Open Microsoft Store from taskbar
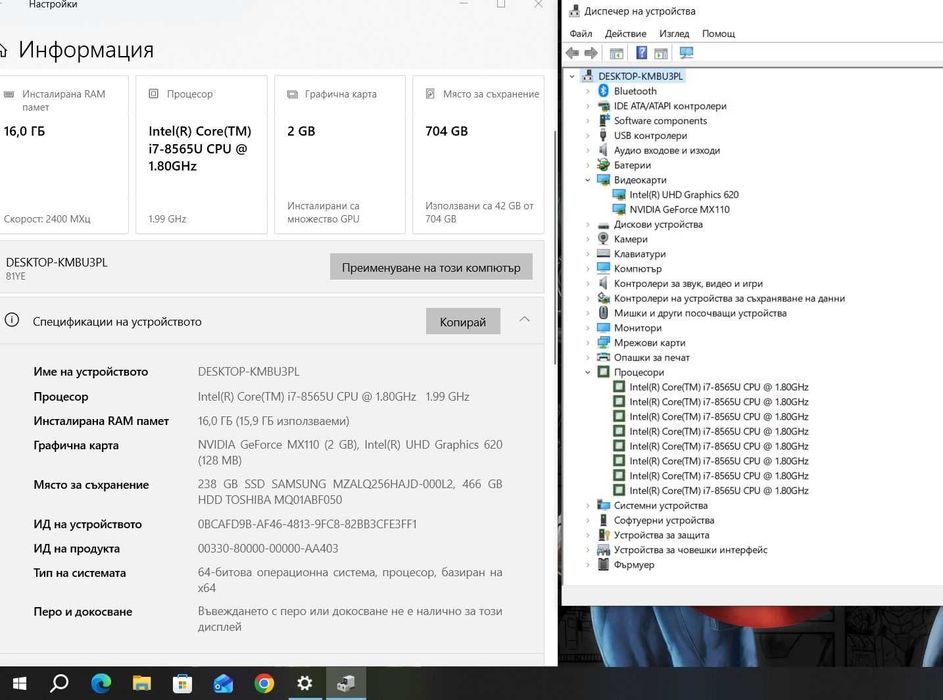This screenshot has width=943, height=700. tap(182, 683)
